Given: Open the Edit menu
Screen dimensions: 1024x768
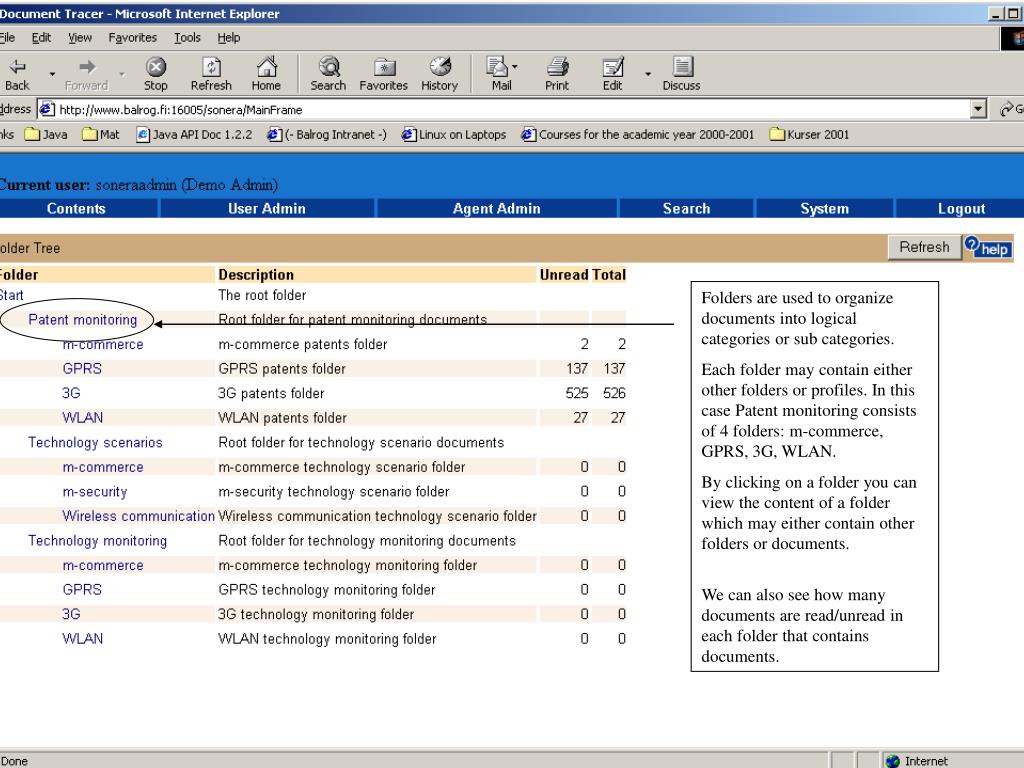Looking at the screenshot, I should click(x=41, y=38).
